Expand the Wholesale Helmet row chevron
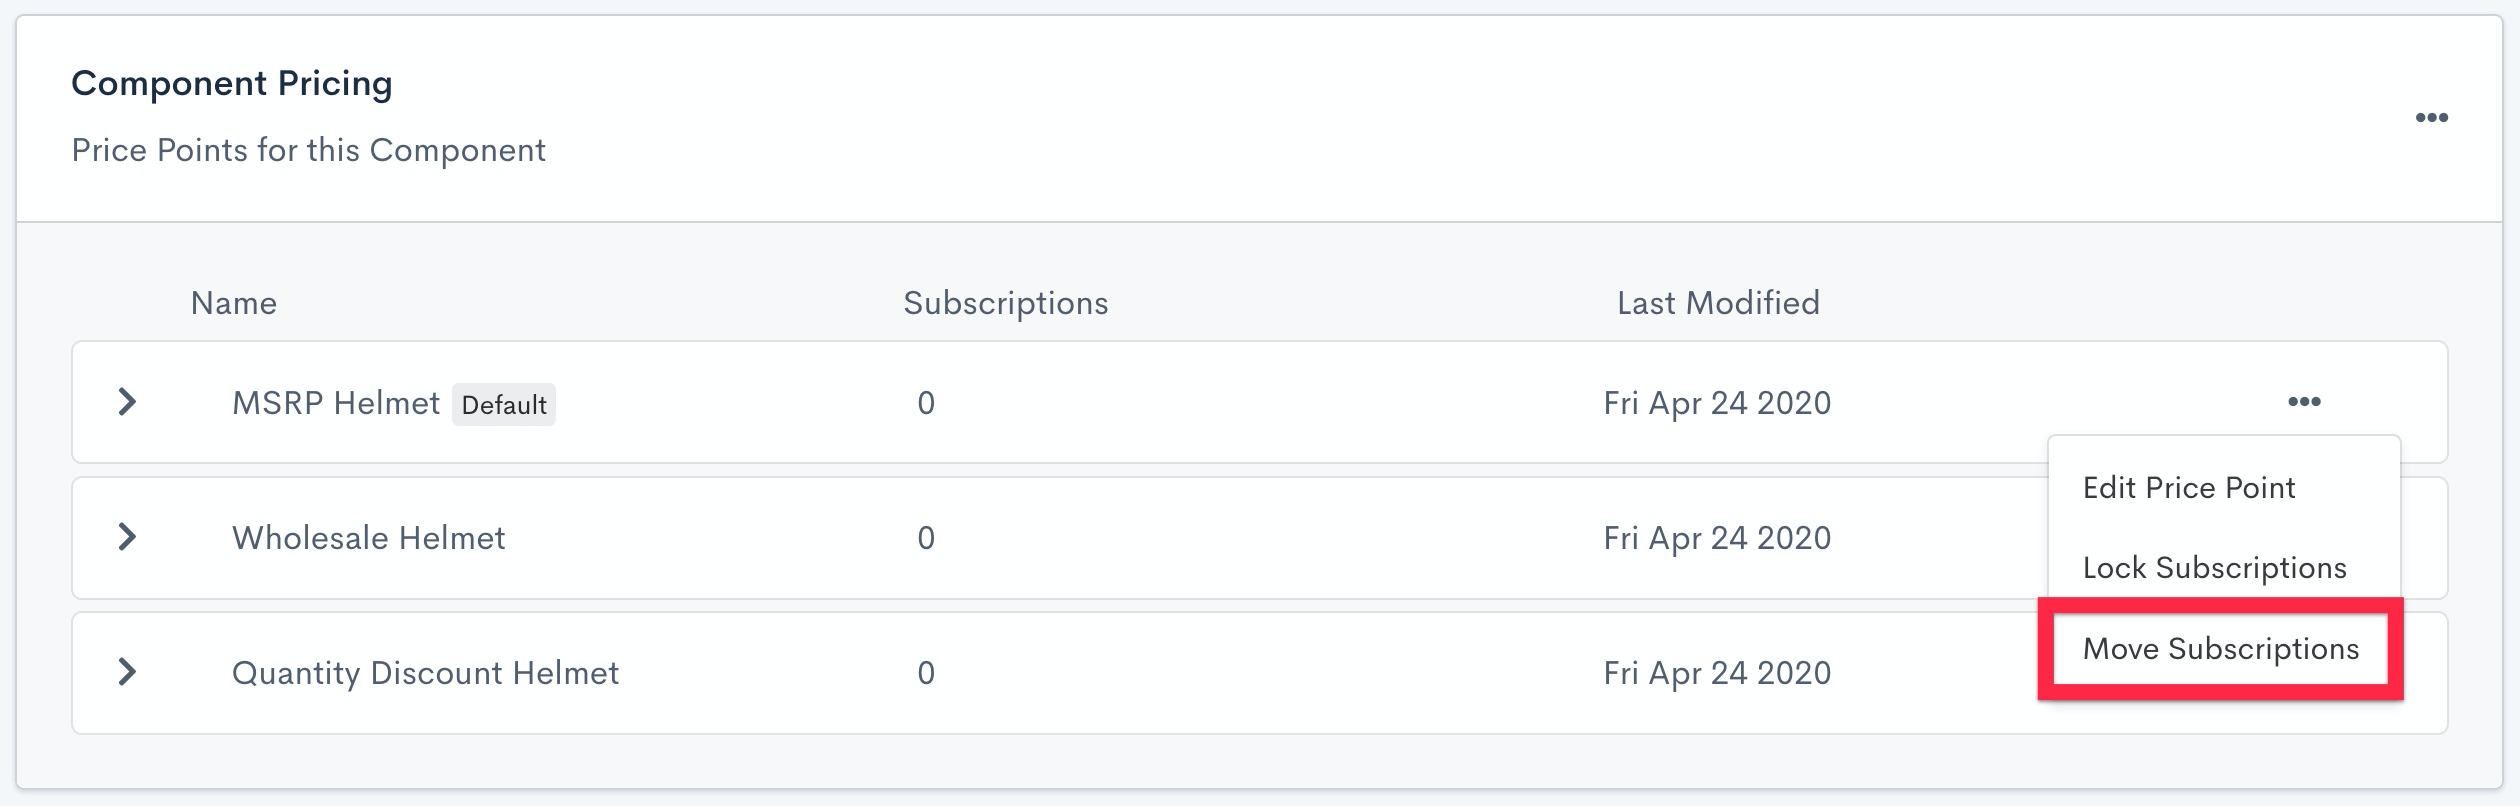 pyautogui.click(x=127, y=537)
